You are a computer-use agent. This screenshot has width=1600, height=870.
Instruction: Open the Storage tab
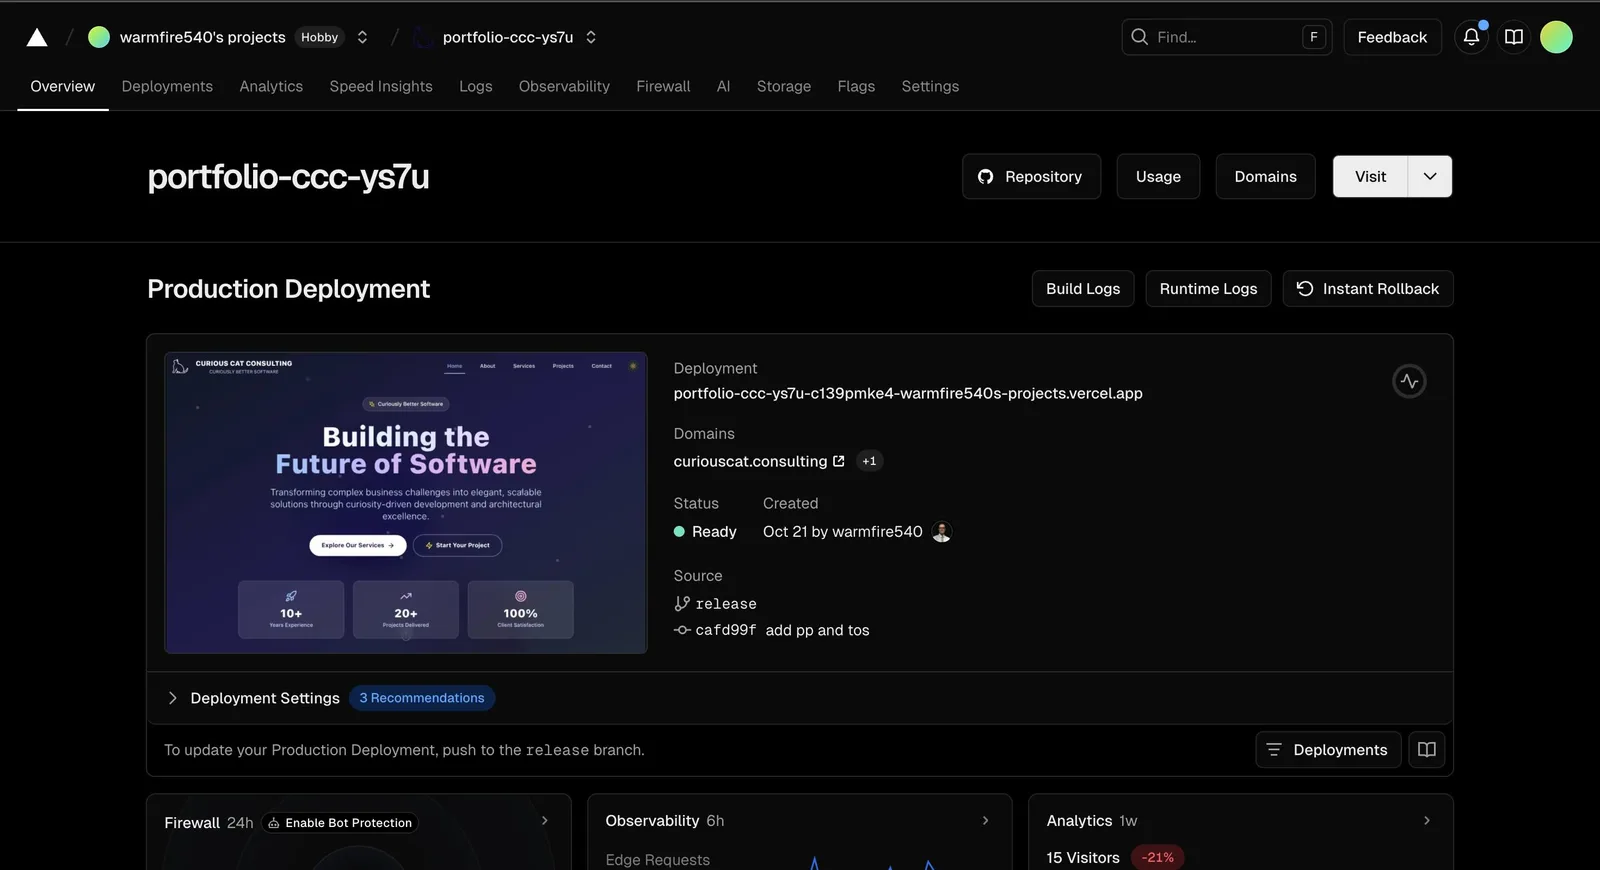click(x=784, y=86)
